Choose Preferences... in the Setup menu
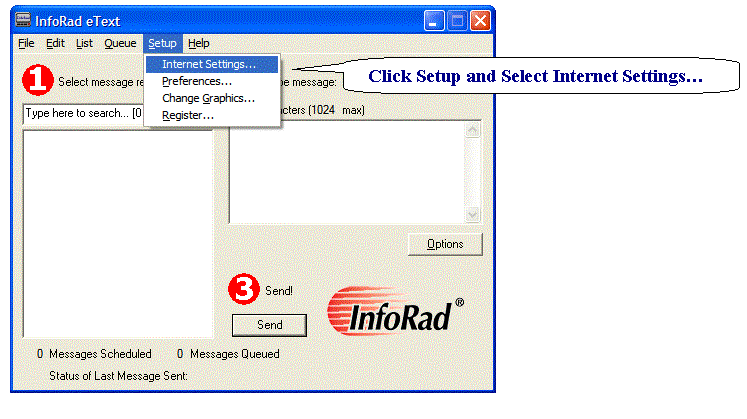Image resolution: width=747 pixels, height=419 pixels. click(212, 81)
